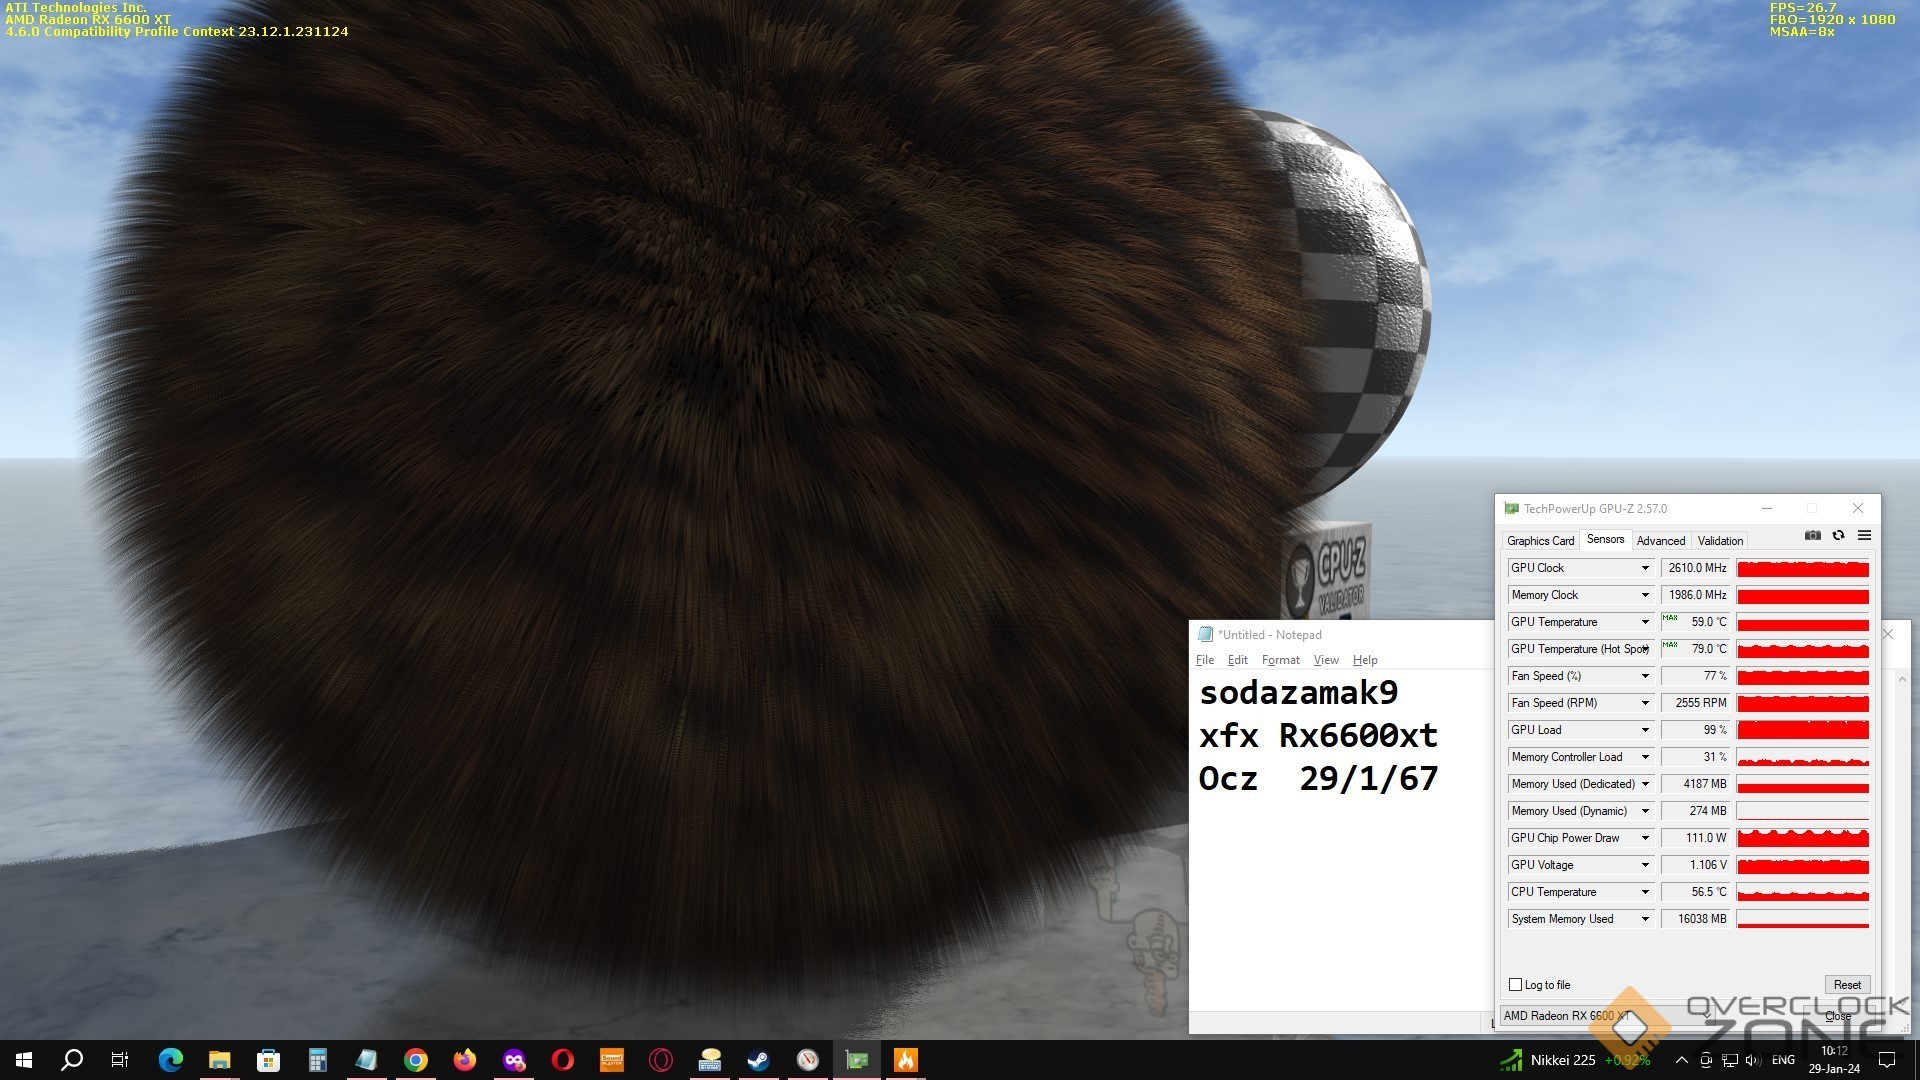Viewport: 1920px width, 1080px height.
Task: Click the GPU Load sensor graph
Action: (1802, 730)
